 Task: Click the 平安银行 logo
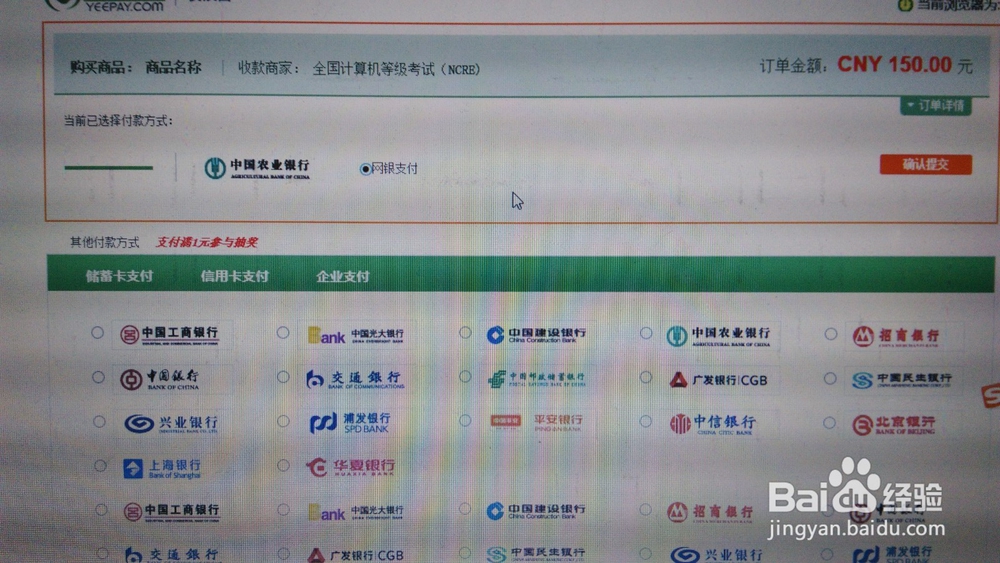pos(537,422)
